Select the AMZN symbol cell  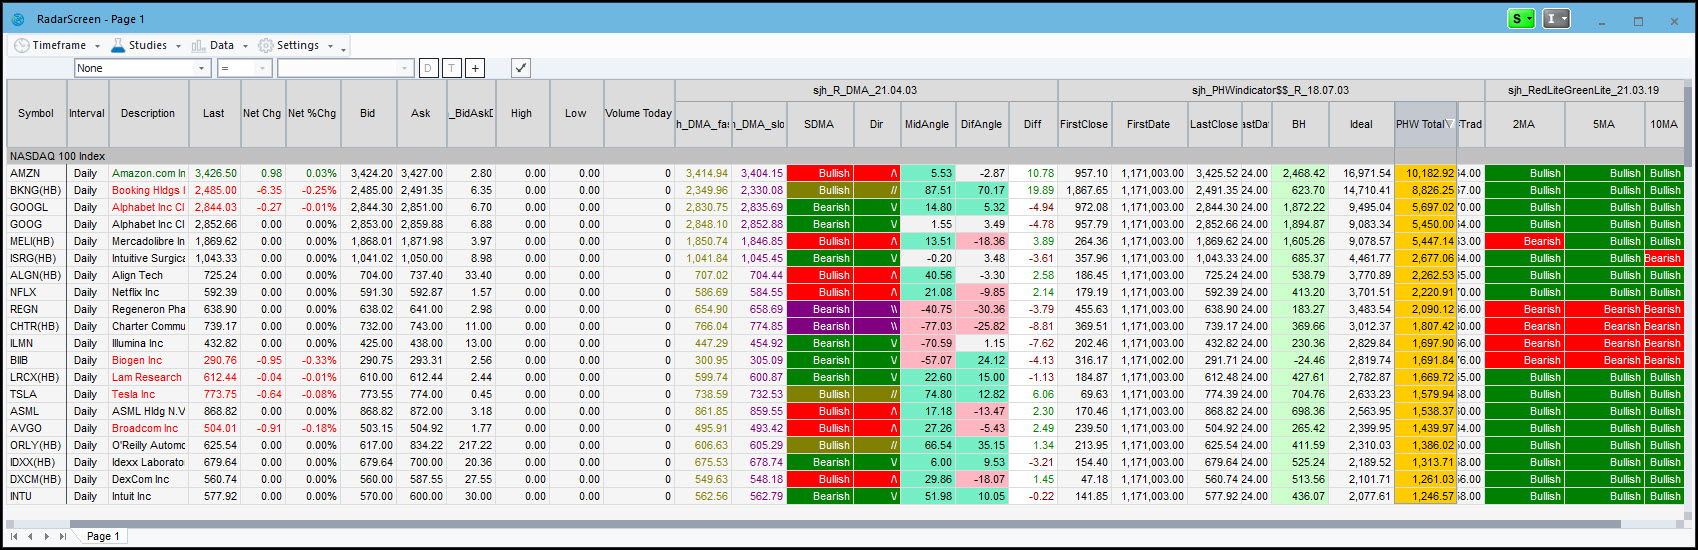pos(36,173)
